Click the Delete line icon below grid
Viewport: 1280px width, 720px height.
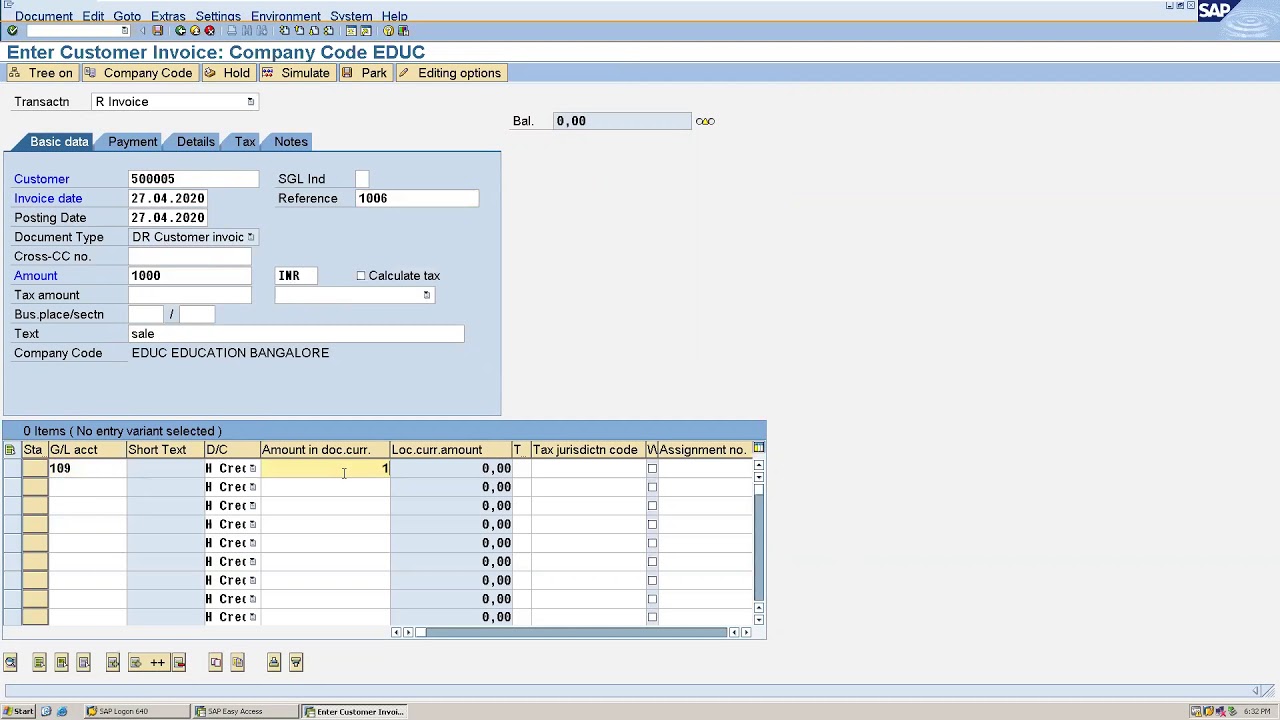point(179,662)
